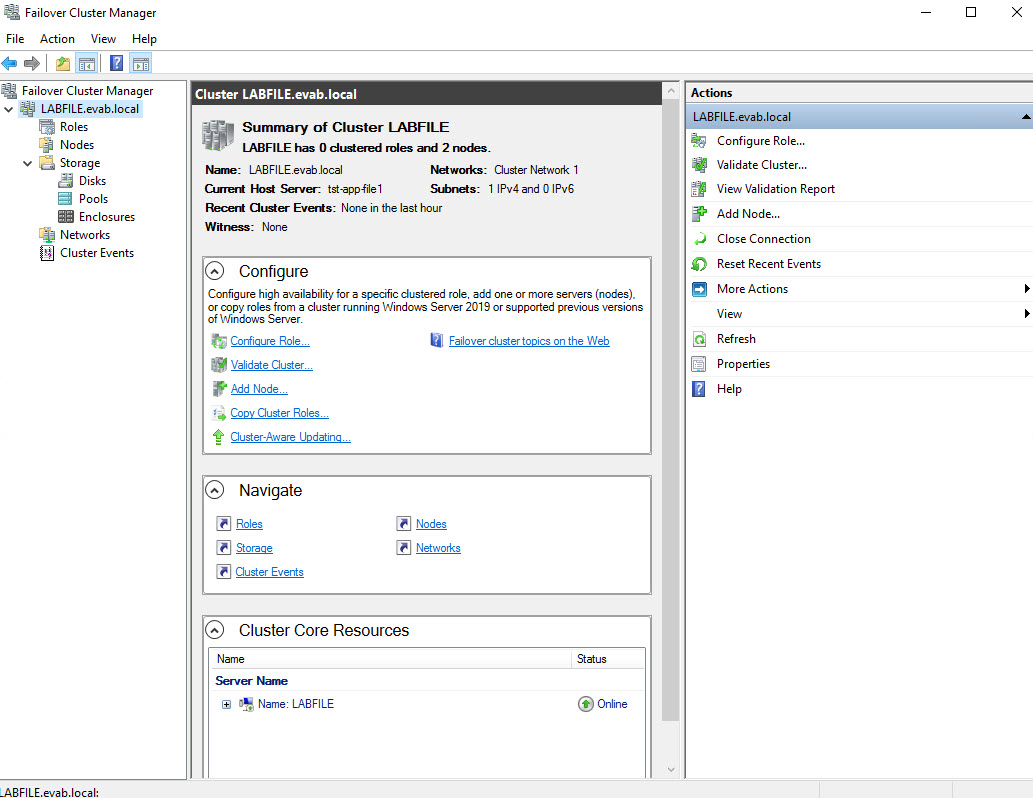Viewport: 1033px width, 798px height.
Task: Follow the Failover cluster topics on the Web link
Action: click(528, 341)
